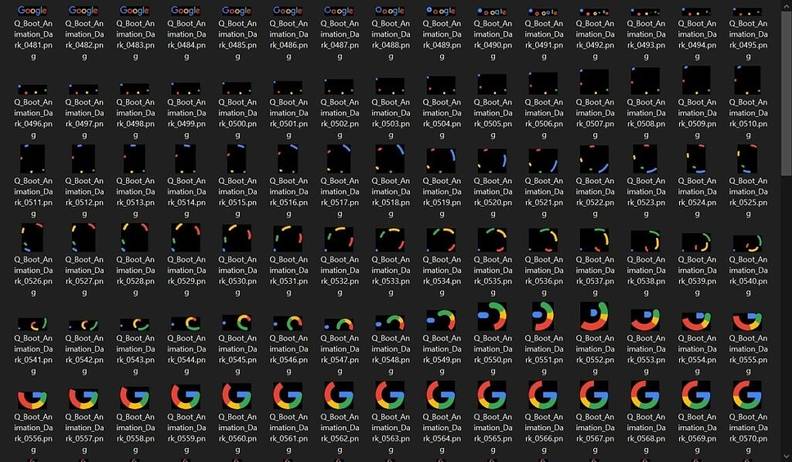Select the Q_Boot_Animation_Dark_0517.png thumbnail
This screenshot has width=792, height=462.
(x=339, y=159)
